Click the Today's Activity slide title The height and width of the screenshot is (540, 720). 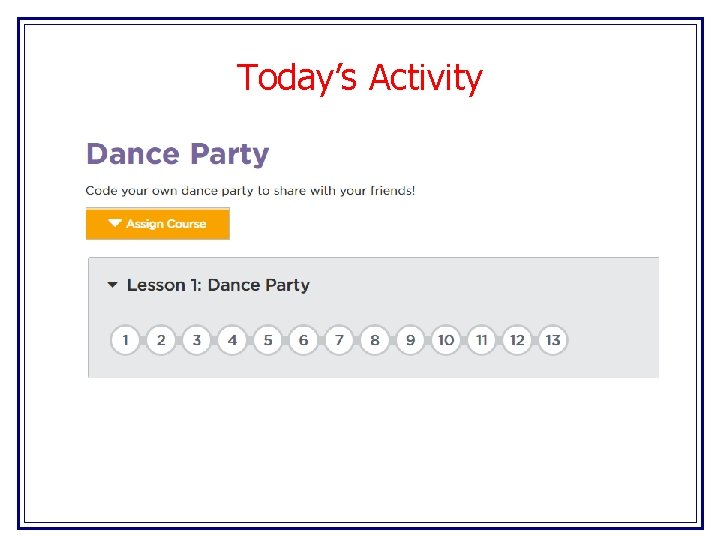(359, 77)
